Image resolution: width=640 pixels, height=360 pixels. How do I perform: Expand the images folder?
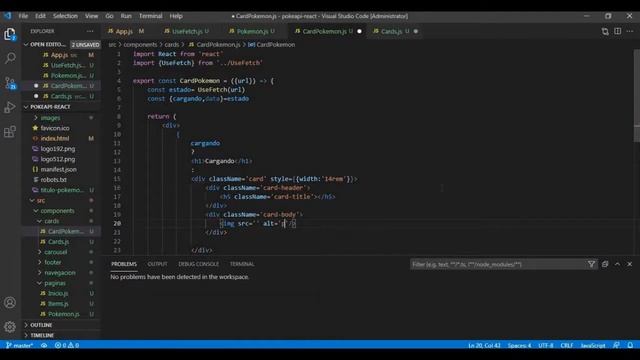[x=50, y=118]
